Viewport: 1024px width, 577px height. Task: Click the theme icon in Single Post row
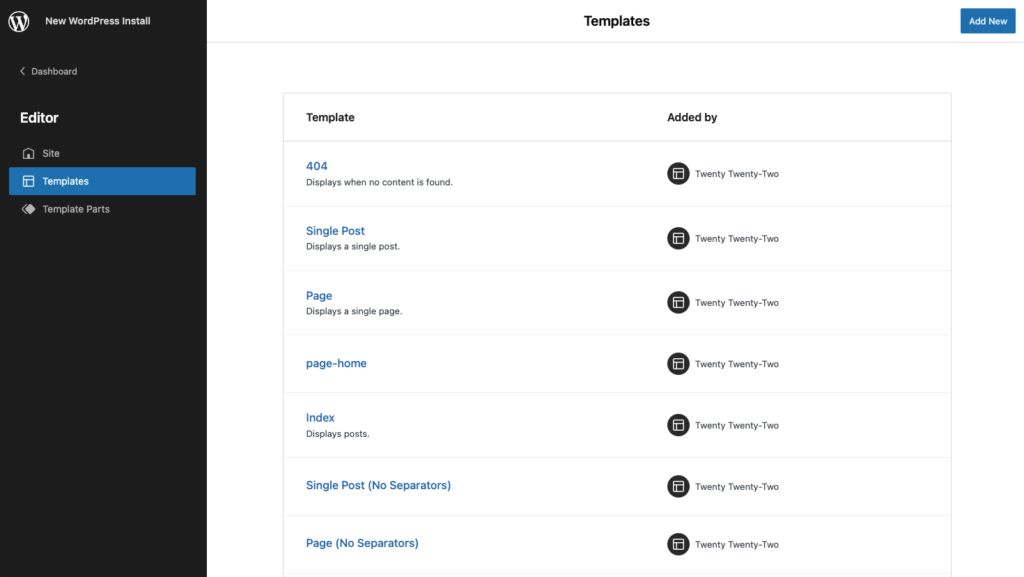[x=678, y=238]
